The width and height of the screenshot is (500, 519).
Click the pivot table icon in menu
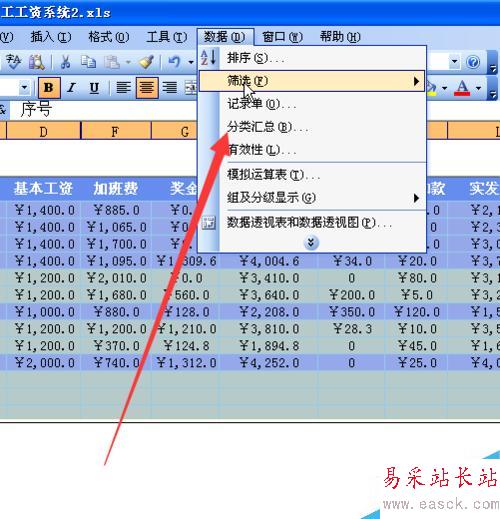[x=209, y=223]
